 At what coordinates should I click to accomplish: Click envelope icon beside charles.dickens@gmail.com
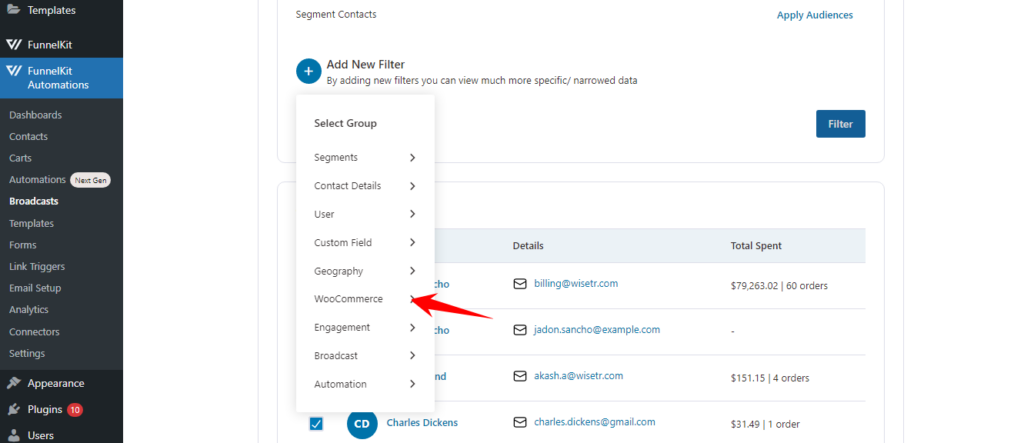[x=520, y=423]
